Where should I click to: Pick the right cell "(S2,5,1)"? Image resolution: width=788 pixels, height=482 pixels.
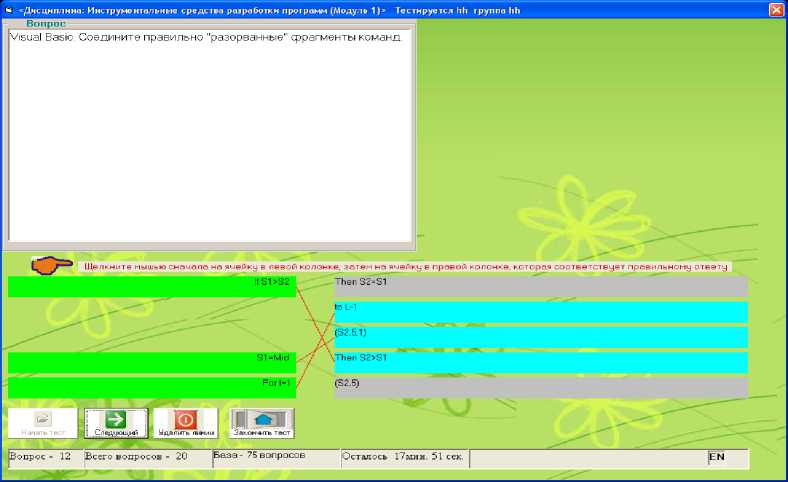[541, 337]
